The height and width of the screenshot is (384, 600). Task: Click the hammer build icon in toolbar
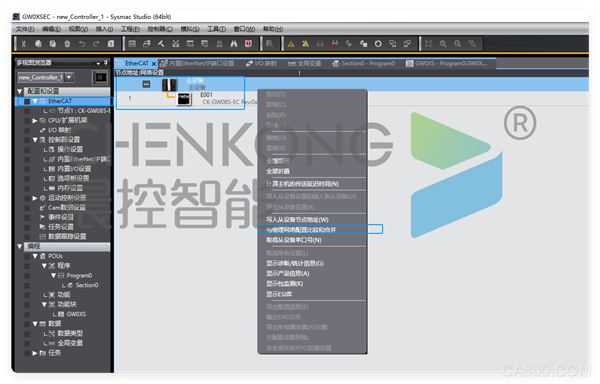[161, 44]
